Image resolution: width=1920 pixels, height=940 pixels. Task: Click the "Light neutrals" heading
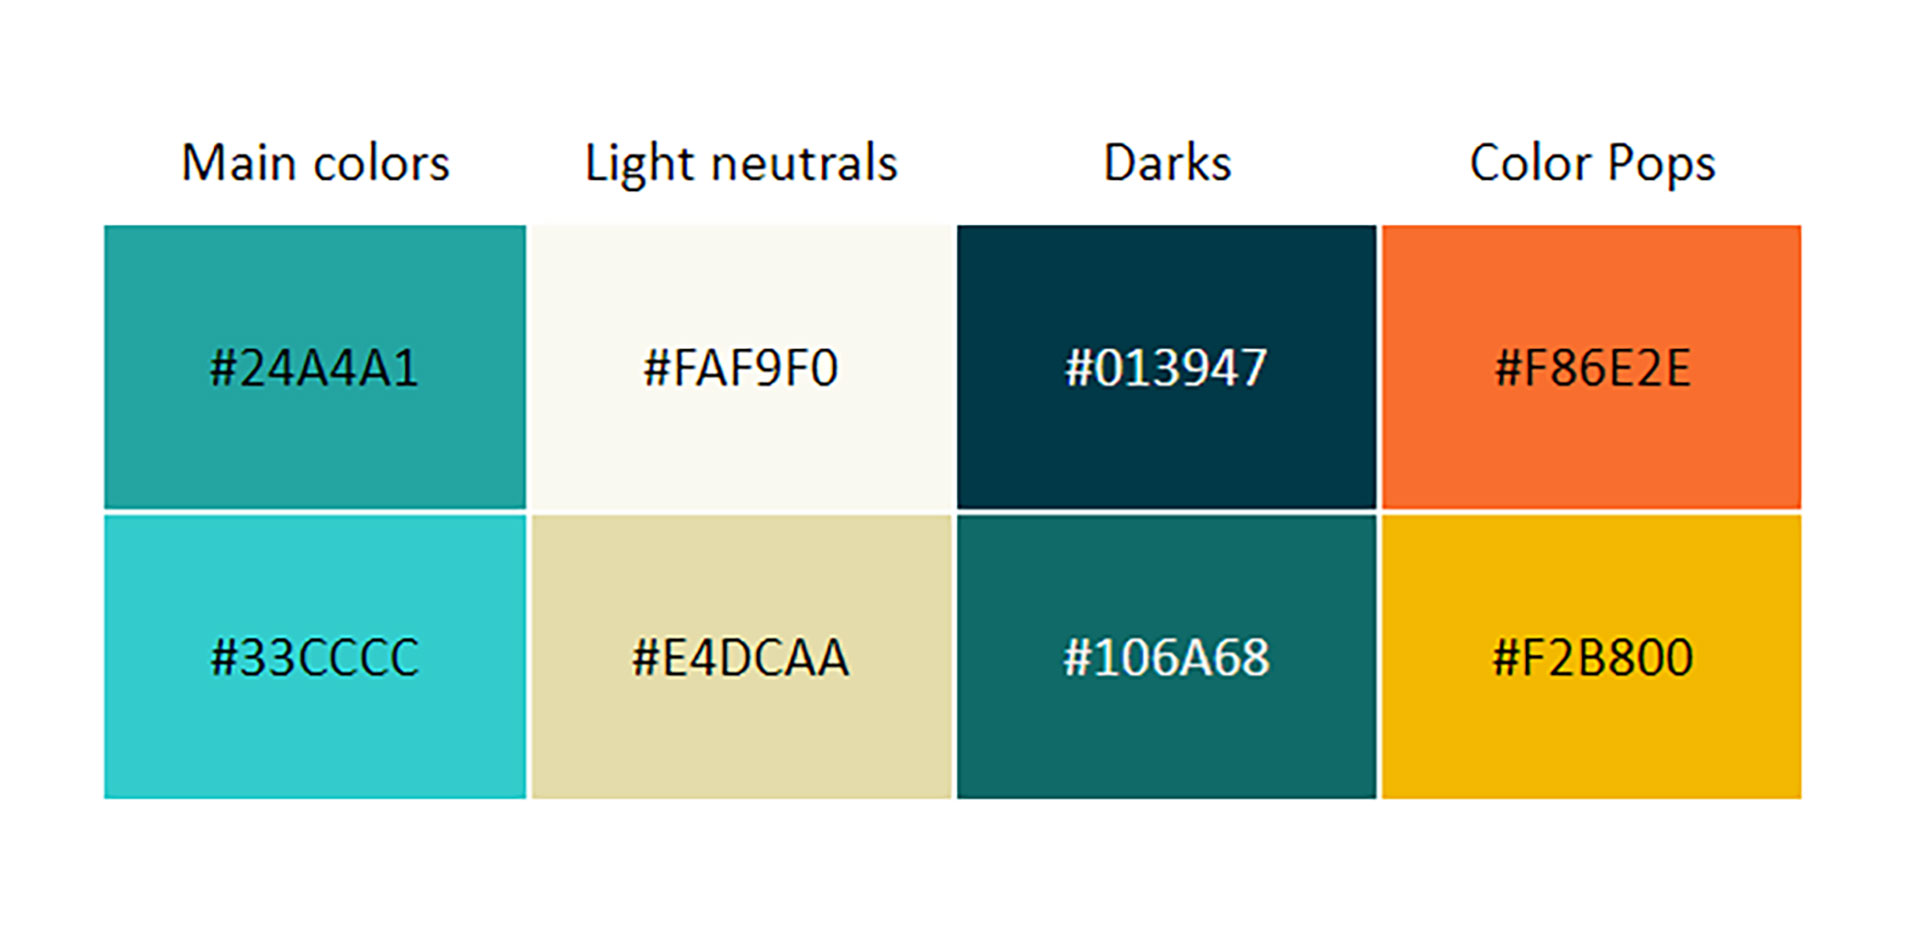741,163
